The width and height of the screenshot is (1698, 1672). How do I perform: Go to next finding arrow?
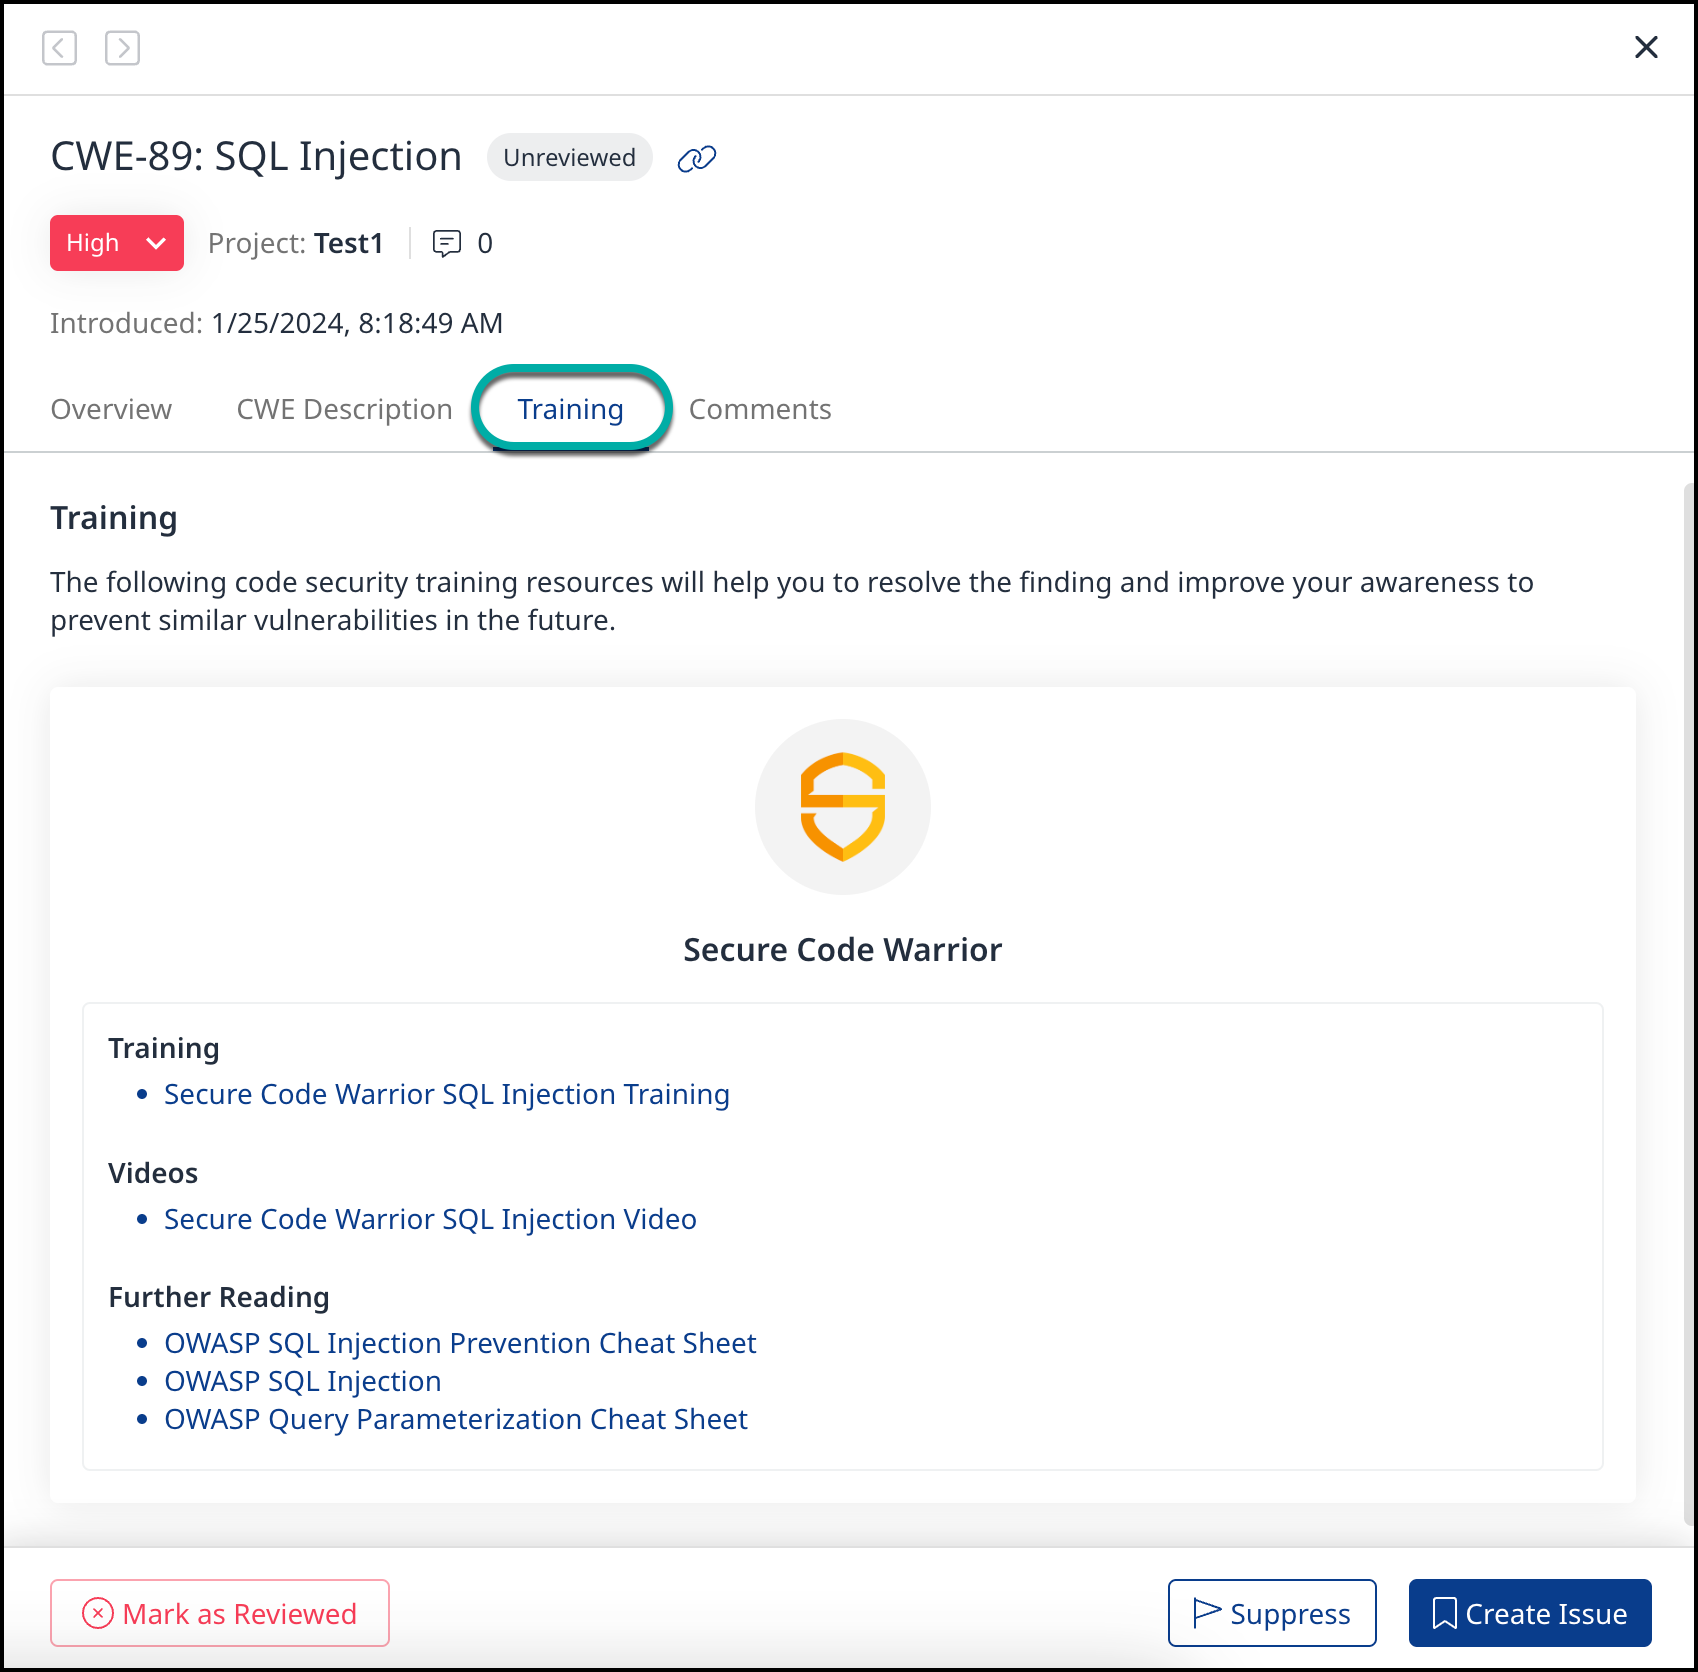pyautogui.click(x=122, y=48)
